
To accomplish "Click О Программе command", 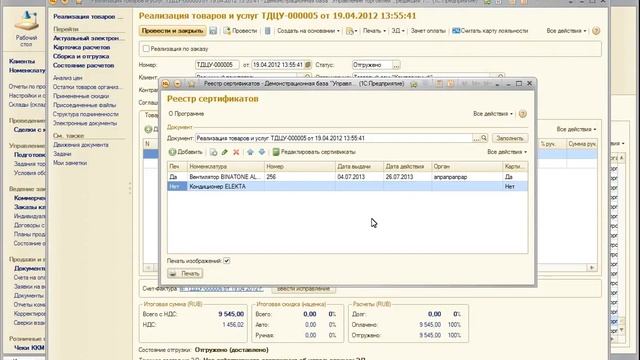I will point(186,114).
